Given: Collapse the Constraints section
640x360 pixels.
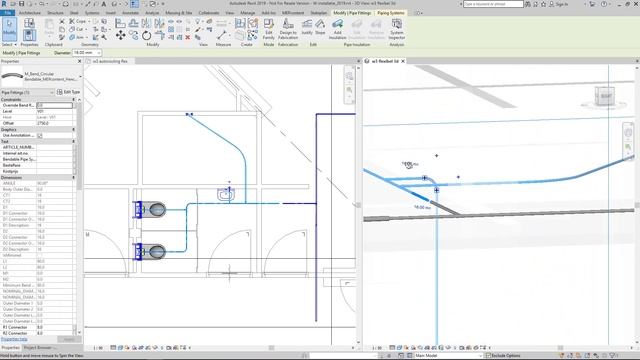Looking at the screenshot, I should (x=74, y=100).
